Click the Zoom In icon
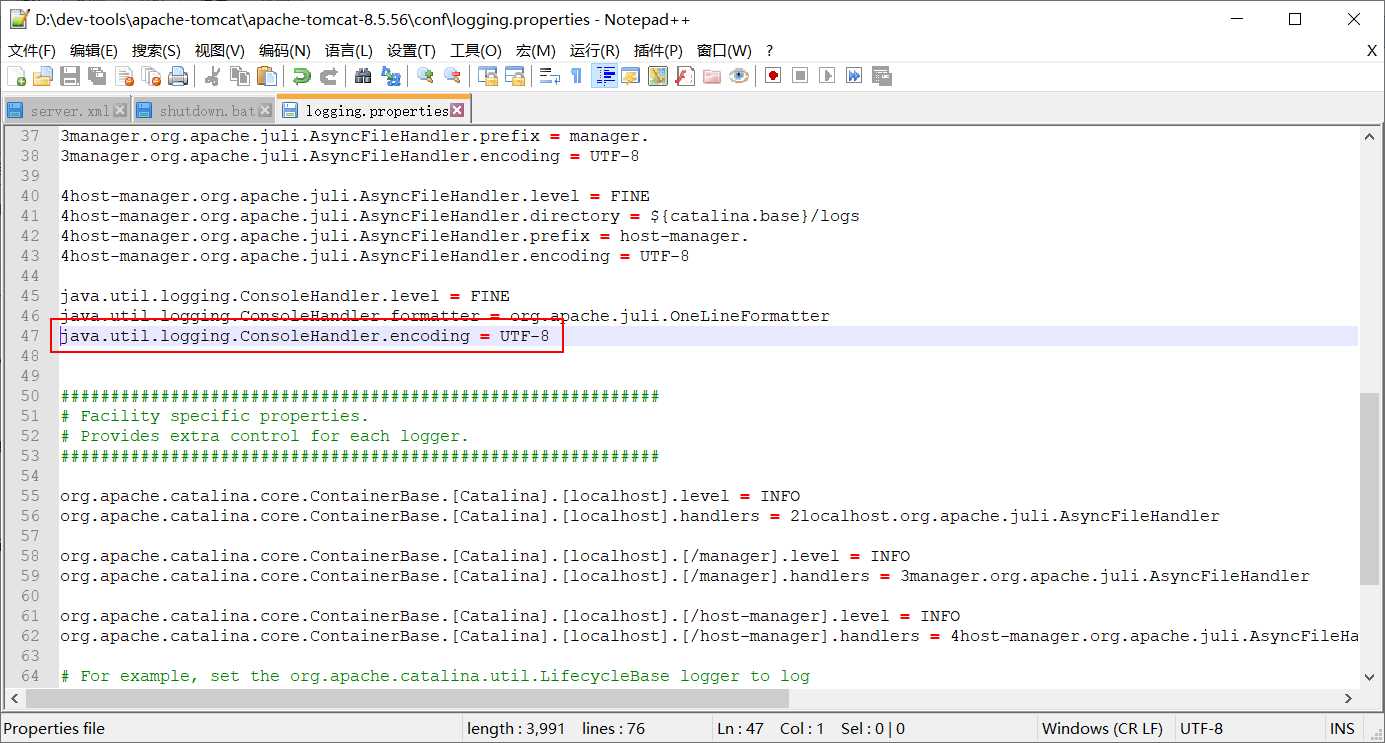1385x743 pixels. tap(425, 76)
